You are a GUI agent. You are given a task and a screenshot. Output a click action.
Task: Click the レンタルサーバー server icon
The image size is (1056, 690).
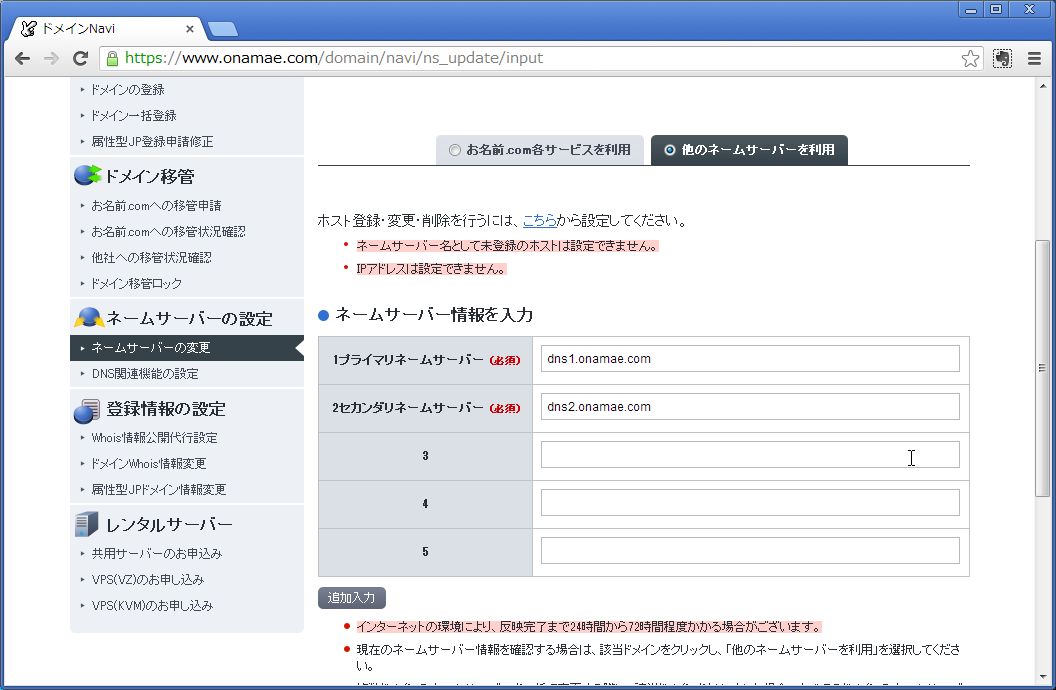click(x=87, y=524)
